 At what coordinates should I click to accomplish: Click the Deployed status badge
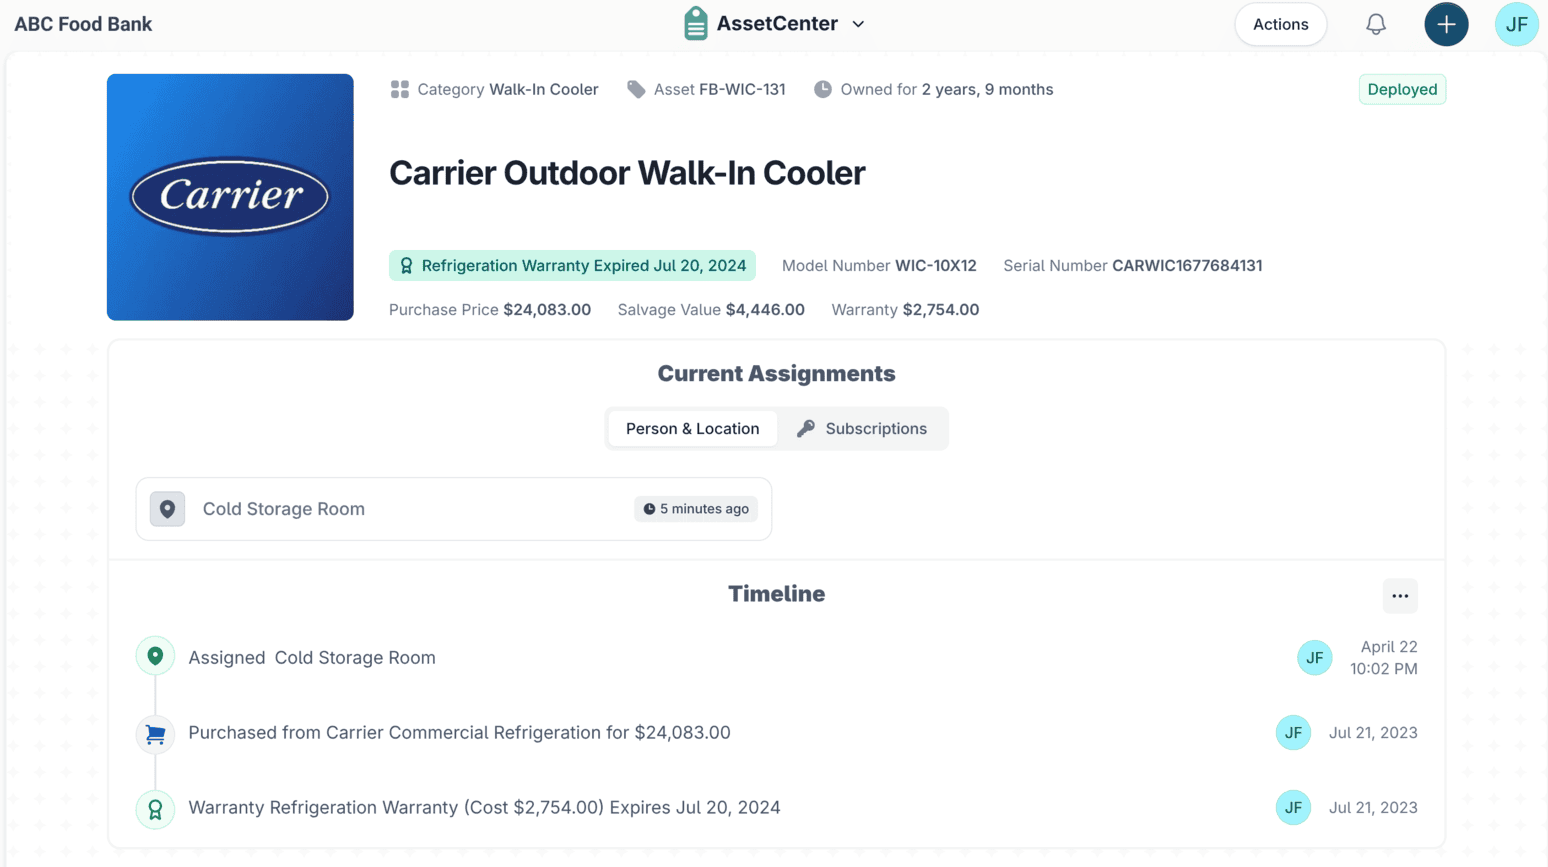[1402, 89]
